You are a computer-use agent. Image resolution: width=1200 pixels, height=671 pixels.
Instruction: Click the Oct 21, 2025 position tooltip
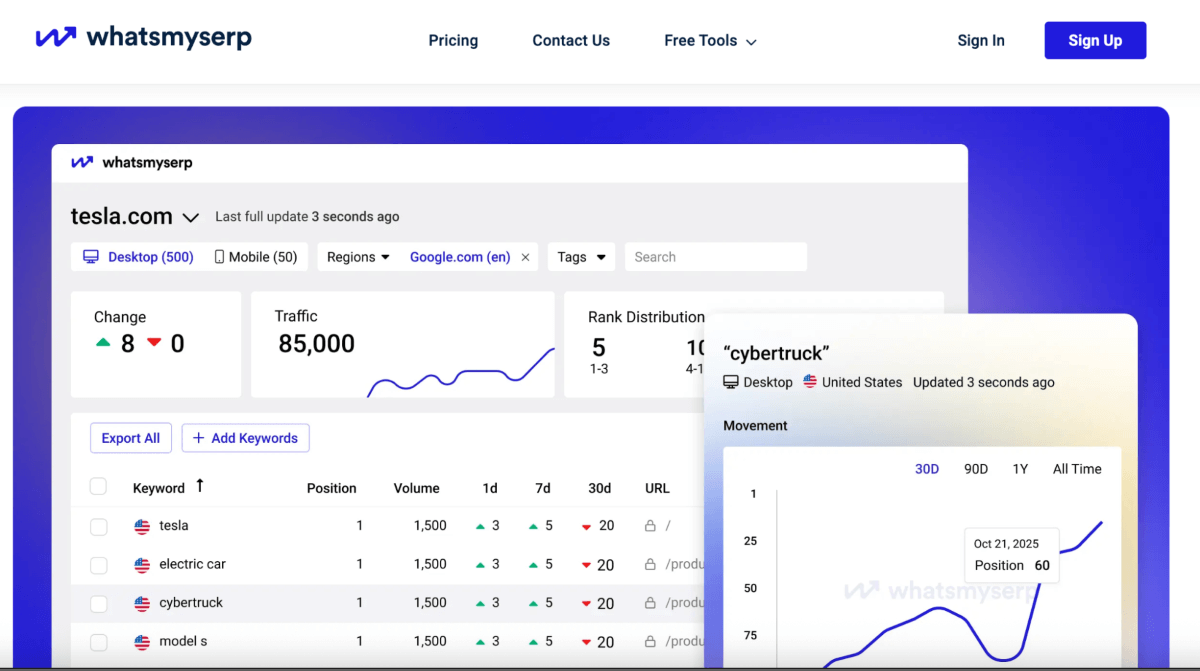(x=1012, y=555)
